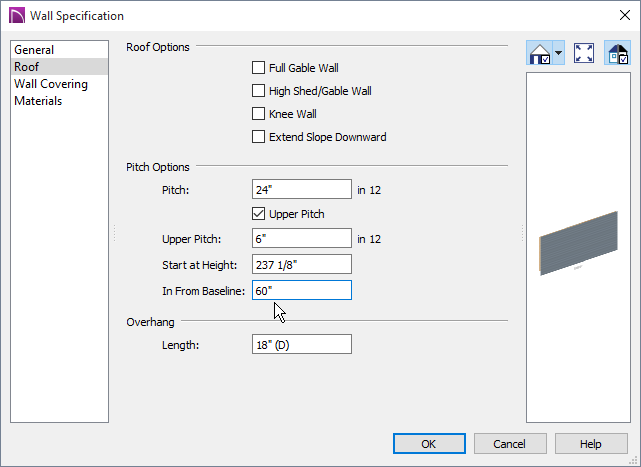
Task: Click the Cancel button
Action: pos(510,444)
